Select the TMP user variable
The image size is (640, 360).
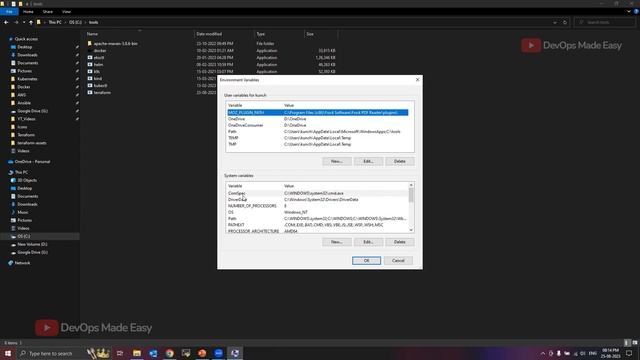318,144
